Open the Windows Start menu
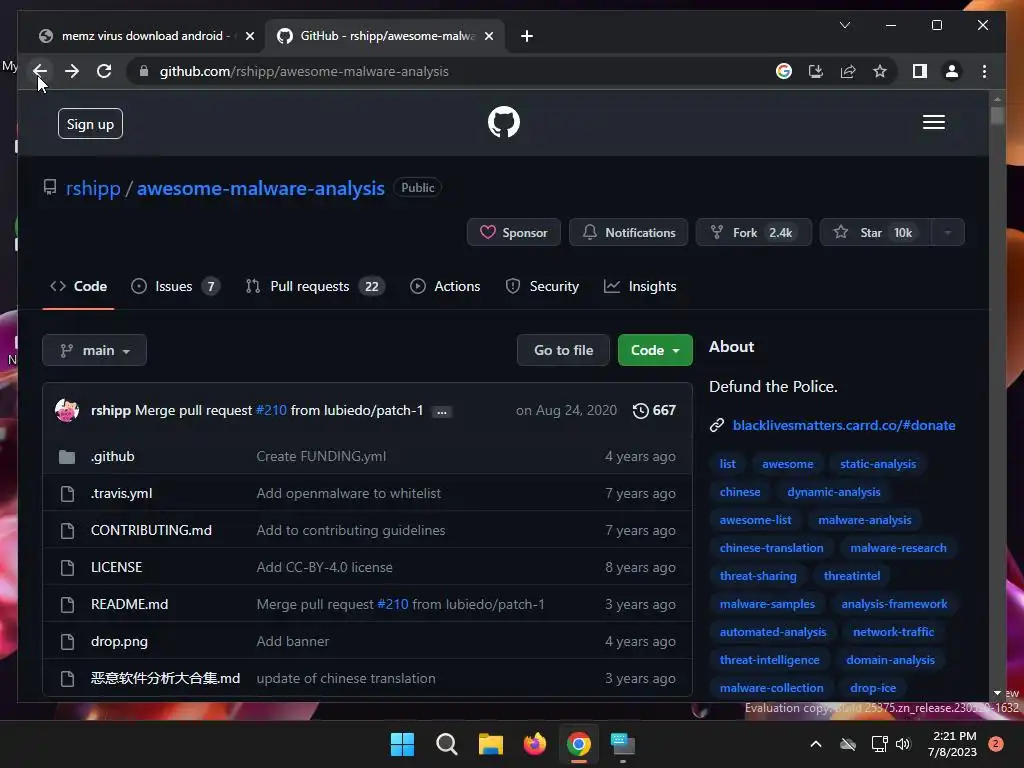 tap(402, 744)
